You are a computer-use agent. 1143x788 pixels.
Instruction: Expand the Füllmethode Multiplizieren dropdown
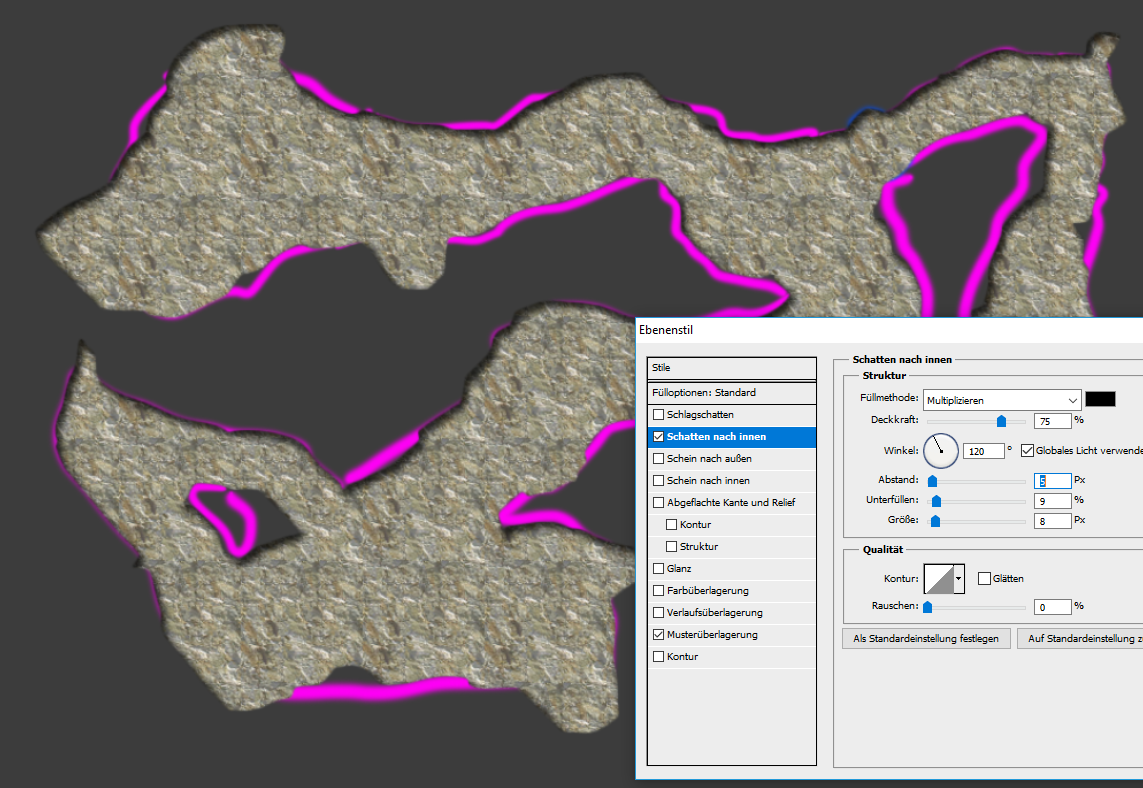[1002, 399]
